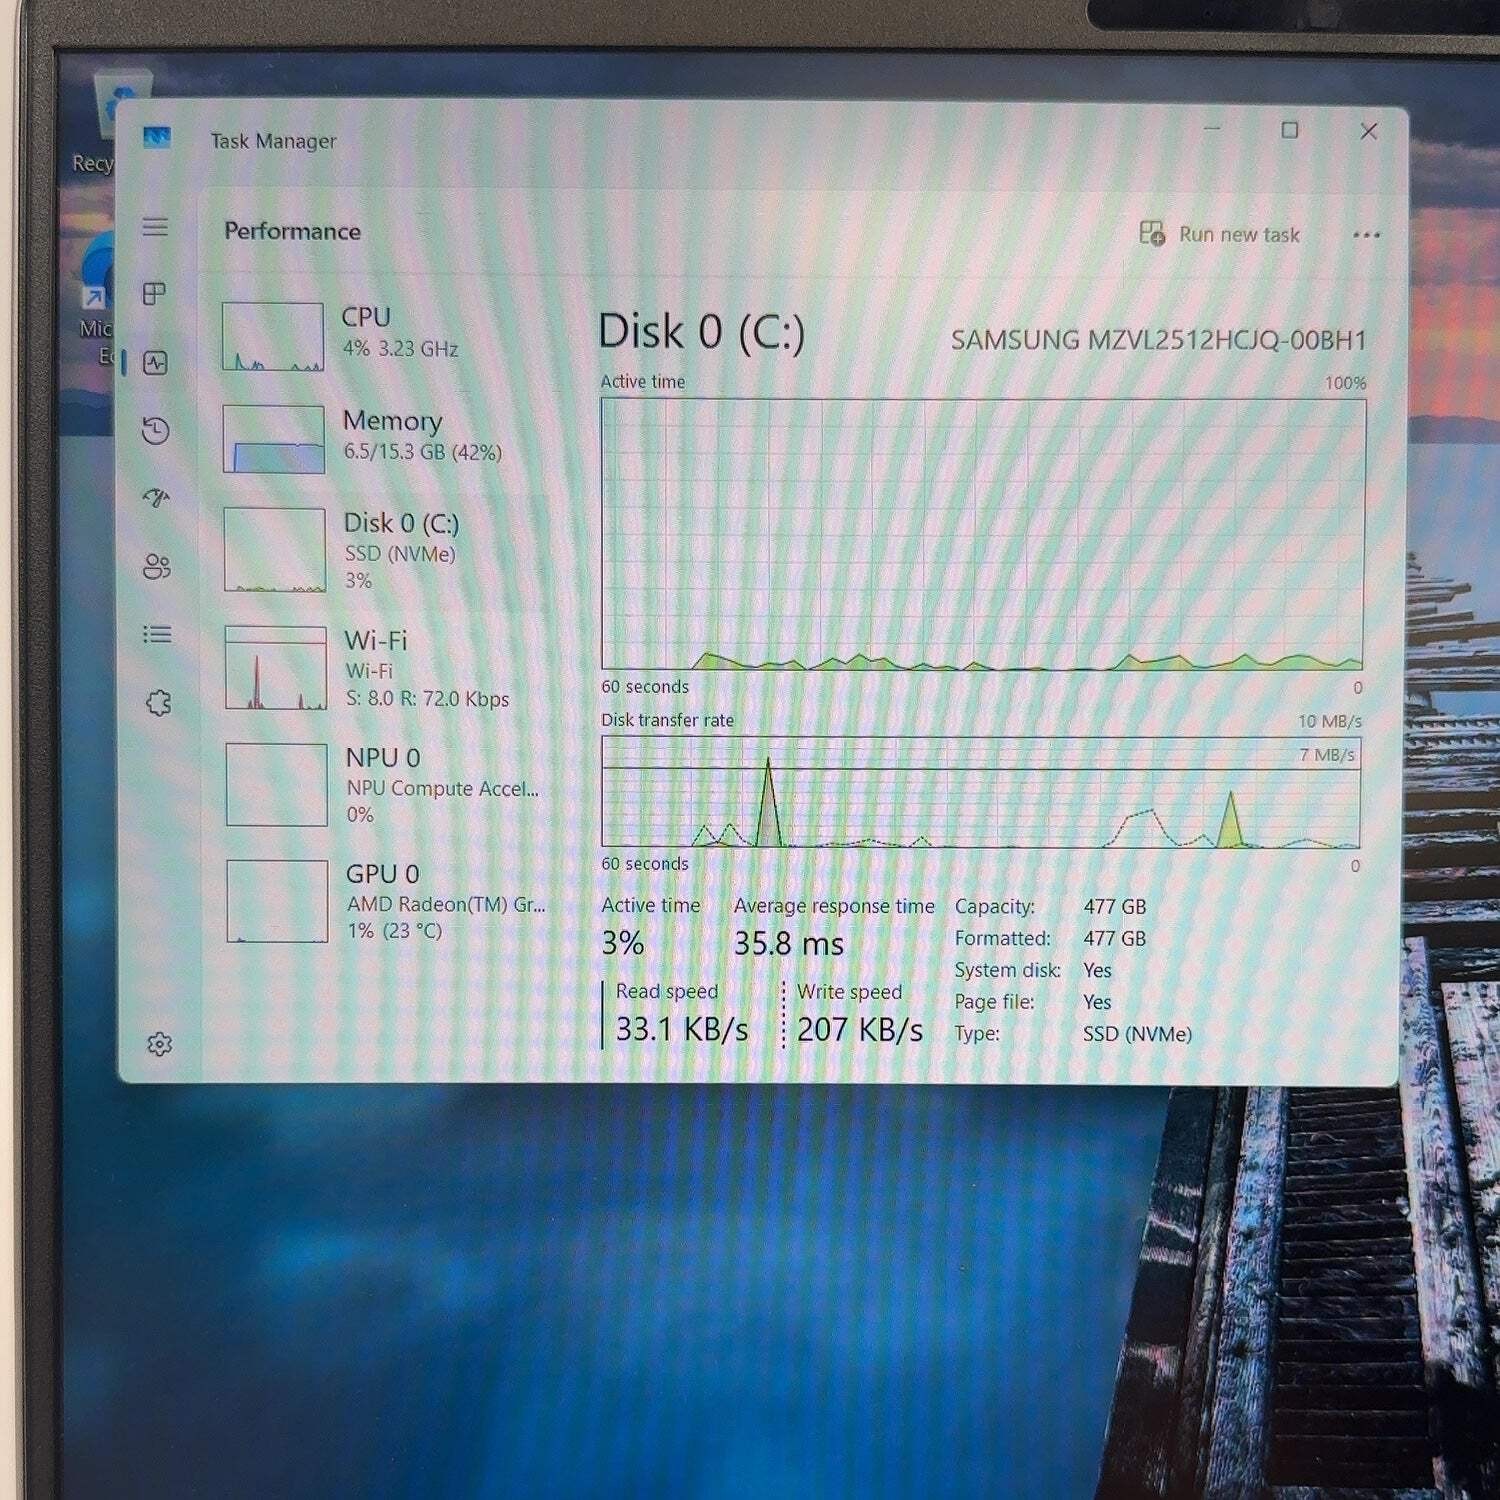The height and width of the screenshot is (1500, 1500).
Task: Close the Task Manager window
Action: (x=1369, y=131)
